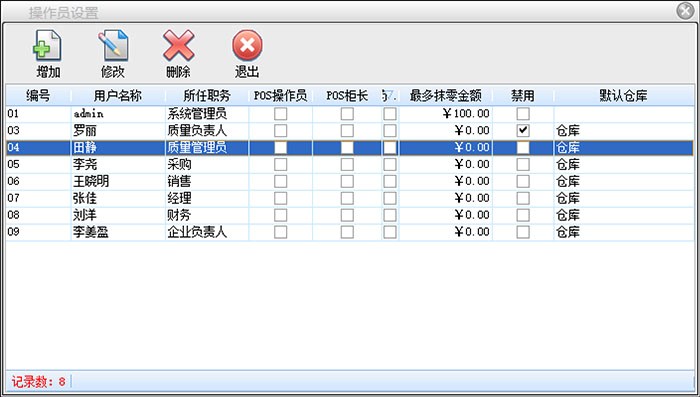The height and width of the screenshot is (397, 700).
Task: Toggle POS操作员 checkbox for 李尧
Action: click(x=280, y=165)
